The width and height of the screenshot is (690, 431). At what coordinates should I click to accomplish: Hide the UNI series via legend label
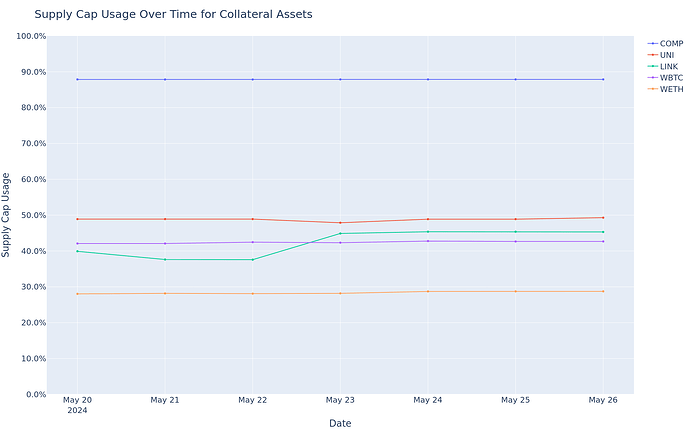tap(668, 55)
